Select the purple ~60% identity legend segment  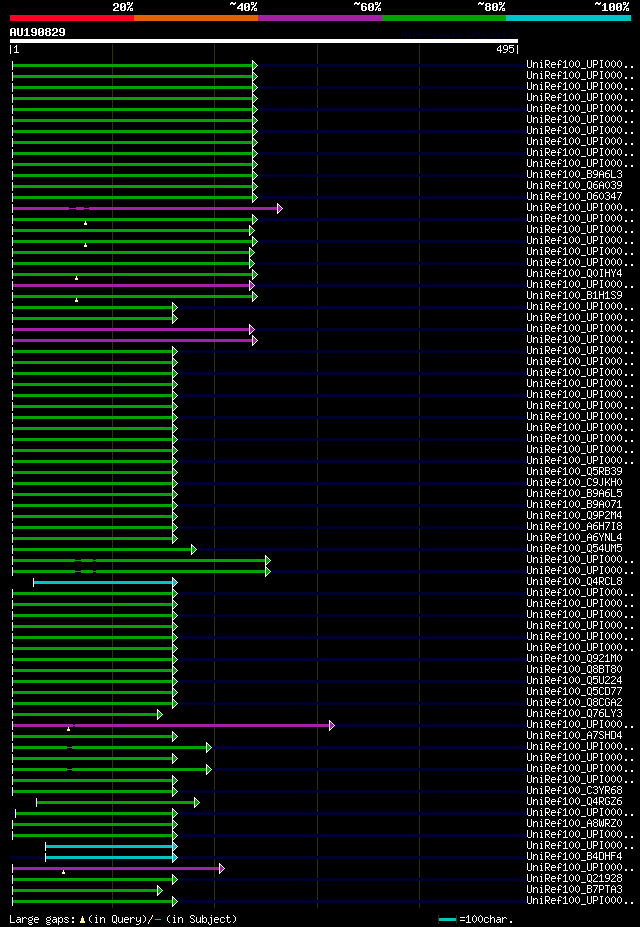pos(320,18)
